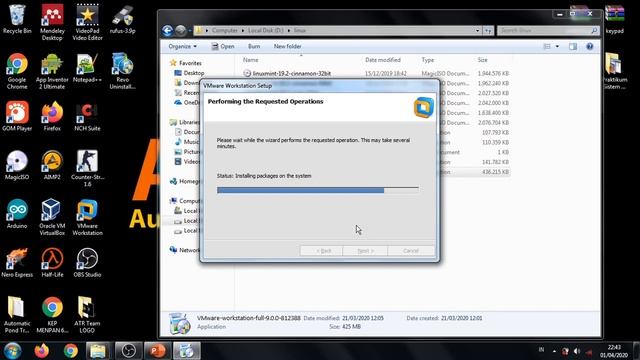The width and height of the screenshot is (640, 360).
Task: Launch Half-Life desktop shortcut
Action: point(52,263)
